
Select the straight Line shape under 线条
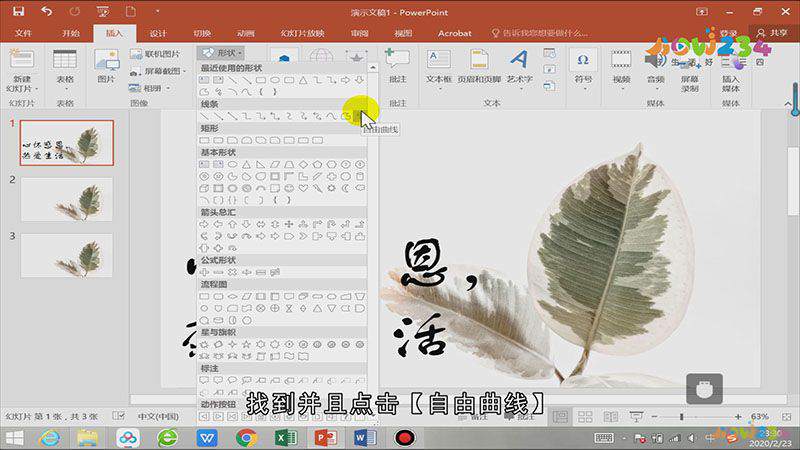tap(204, 116)
